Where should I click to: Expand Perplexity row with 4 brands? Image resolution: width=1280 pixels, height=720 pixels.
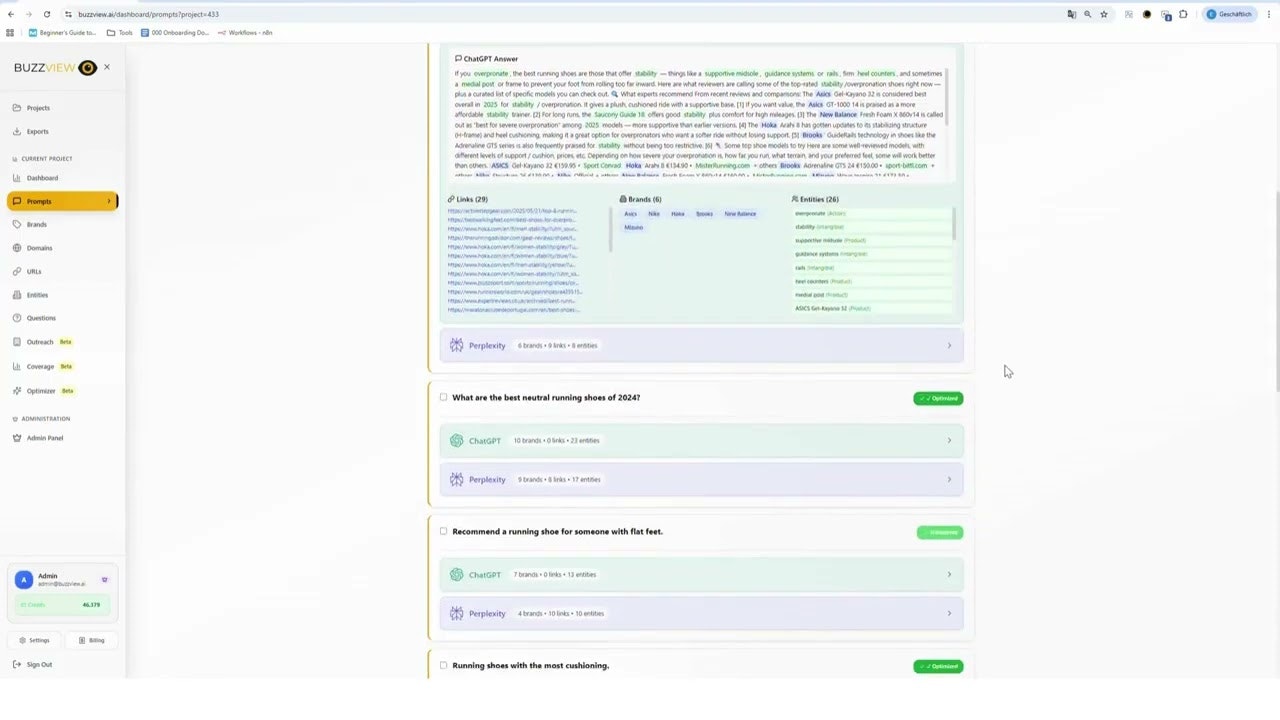coord(701,613)
